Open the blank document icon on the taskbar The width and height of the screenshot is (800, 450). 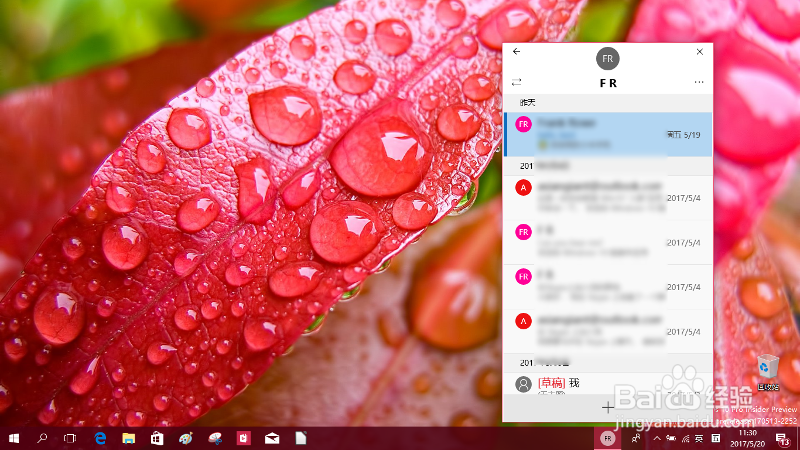[x=301, y=438]
